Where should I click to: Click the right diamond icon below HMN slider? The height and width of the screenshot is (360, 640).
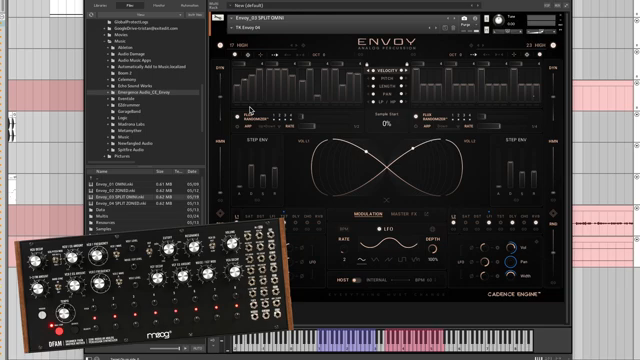[553, 213]
